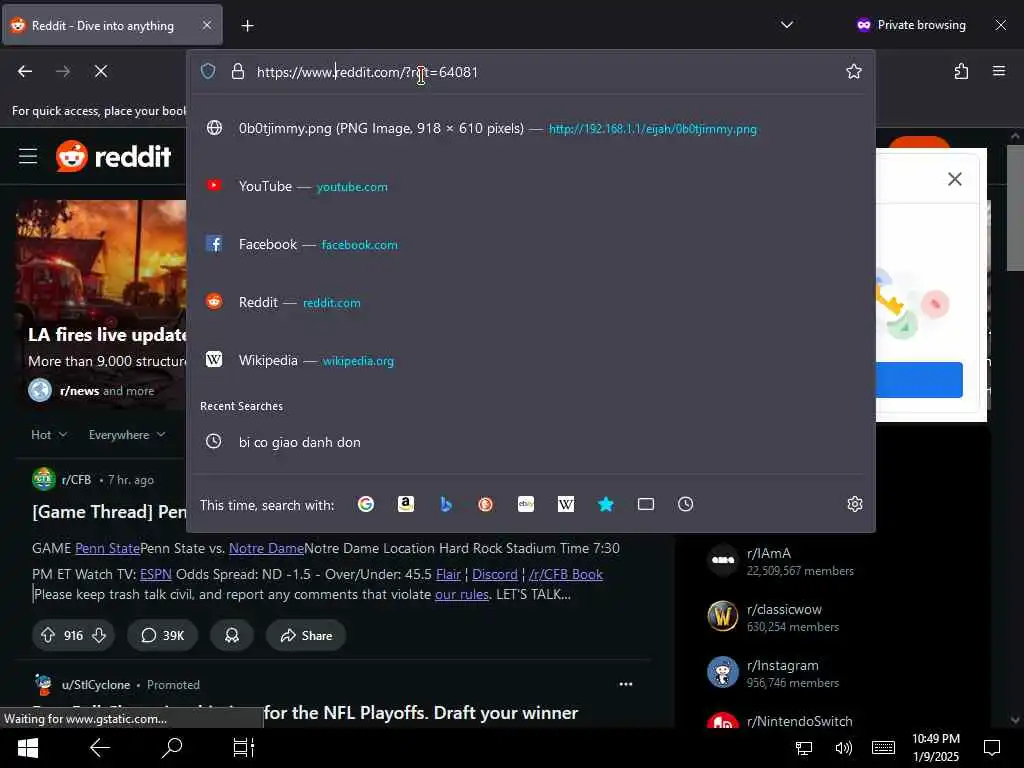
Task: Open notification center icon
Action: click(x=992, y=748)
